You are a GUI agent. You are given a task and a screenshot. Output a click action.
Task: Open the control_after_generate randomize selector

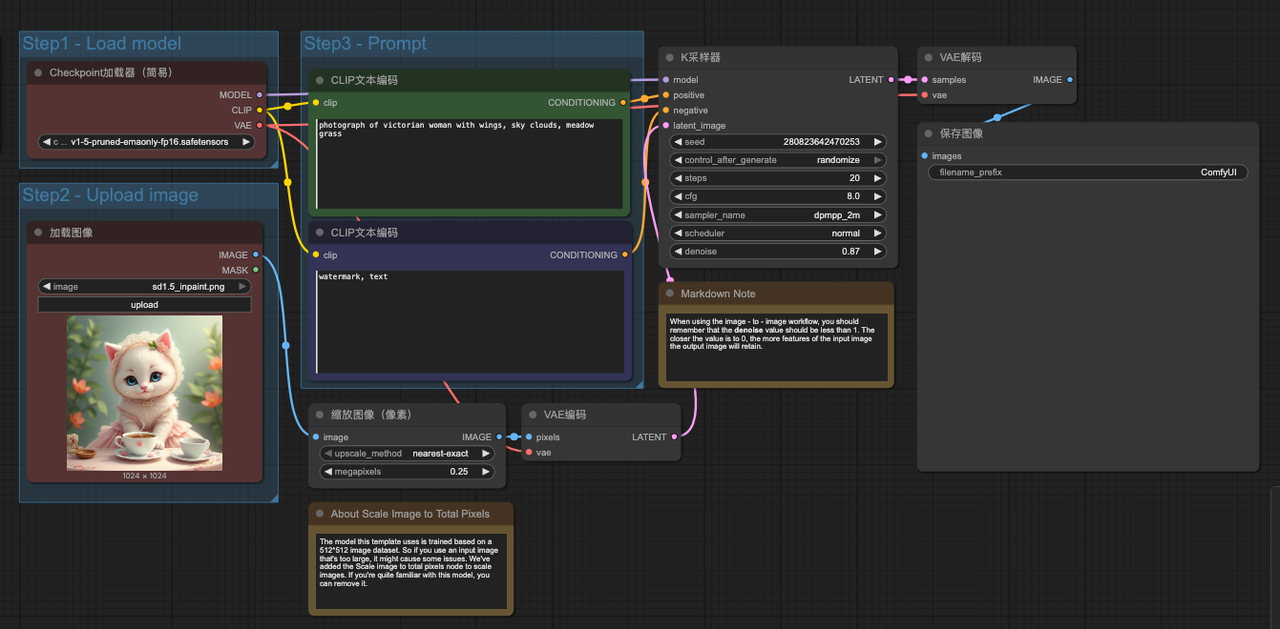[x=778, y=160]
